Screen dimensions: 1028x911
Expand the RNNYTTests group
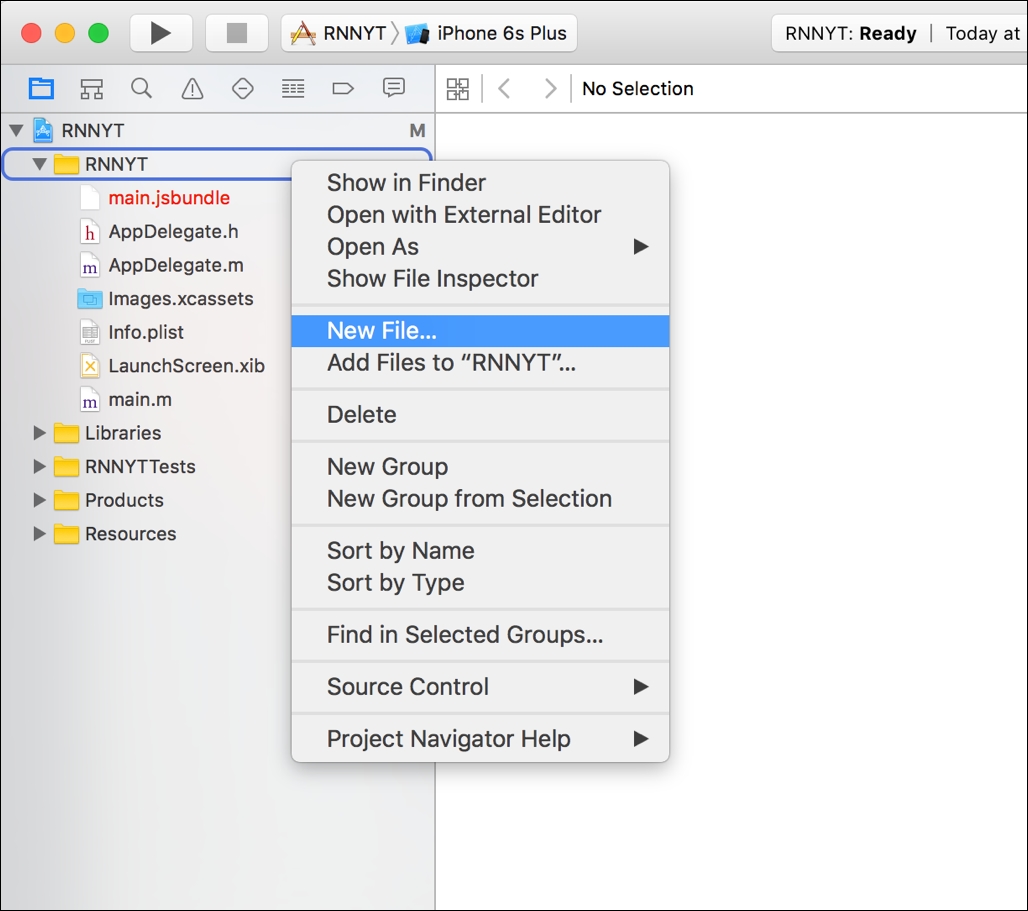point(39,466)
